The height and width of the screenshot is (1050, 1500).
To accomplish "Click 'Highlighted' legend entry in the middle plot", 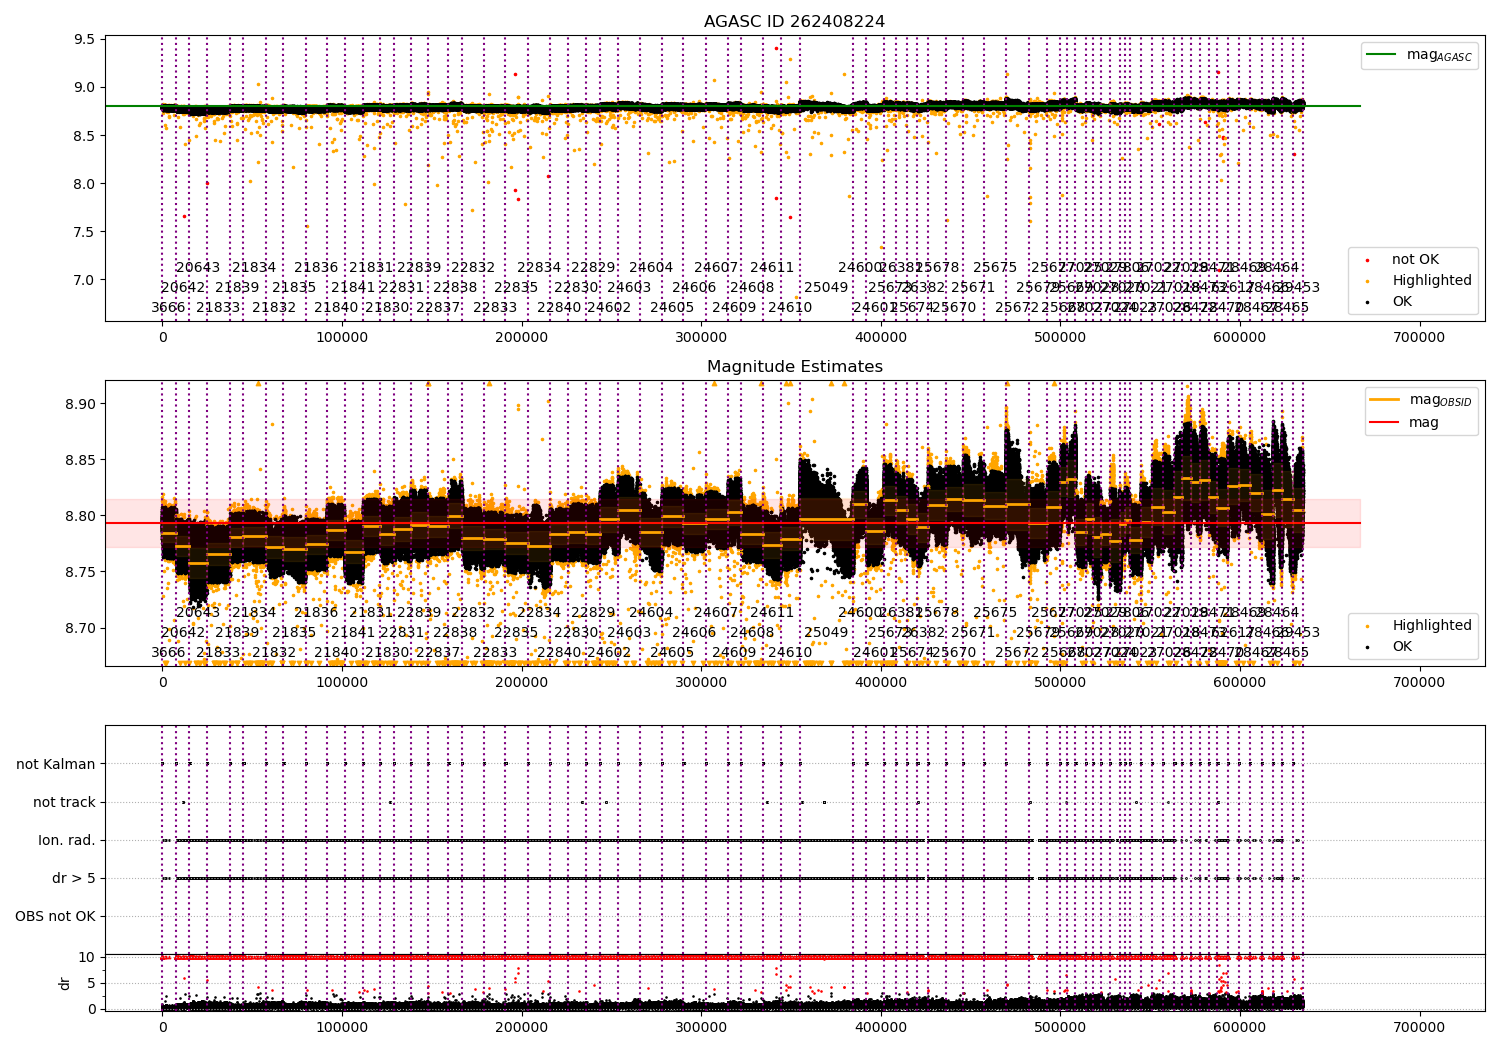I will point(1420,626).
